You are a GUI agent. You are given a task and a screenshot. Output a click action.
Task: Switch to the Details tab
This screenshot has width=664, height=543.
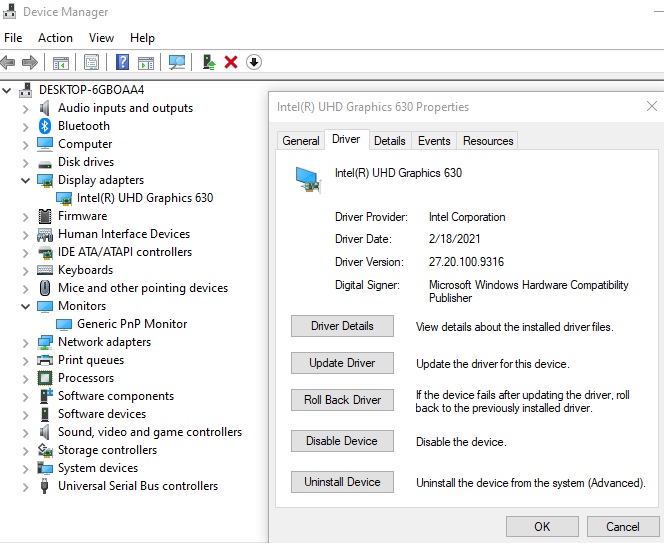(390, 141)
